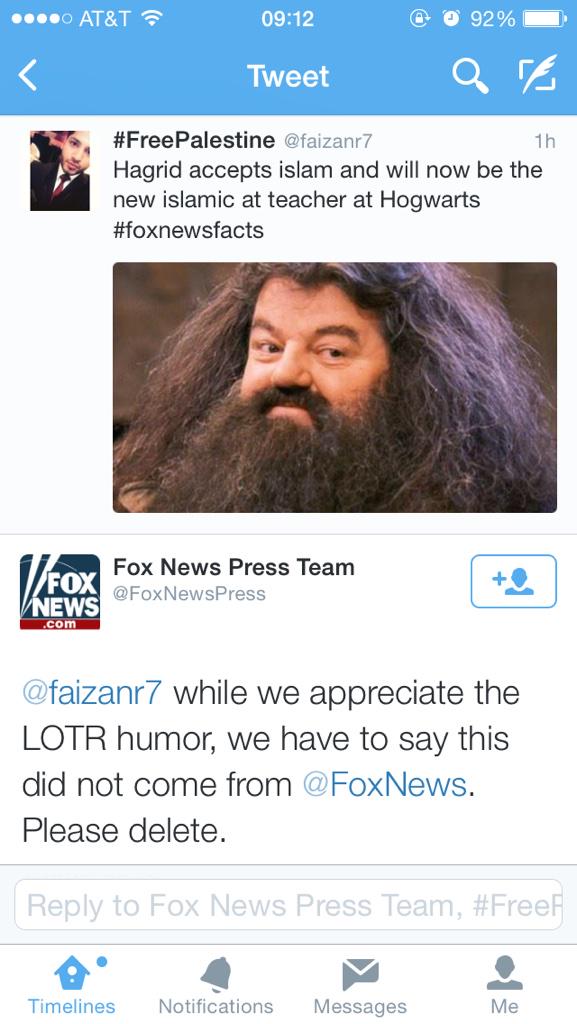Tap the @FoxNewsPress handle

coord(189,594)
